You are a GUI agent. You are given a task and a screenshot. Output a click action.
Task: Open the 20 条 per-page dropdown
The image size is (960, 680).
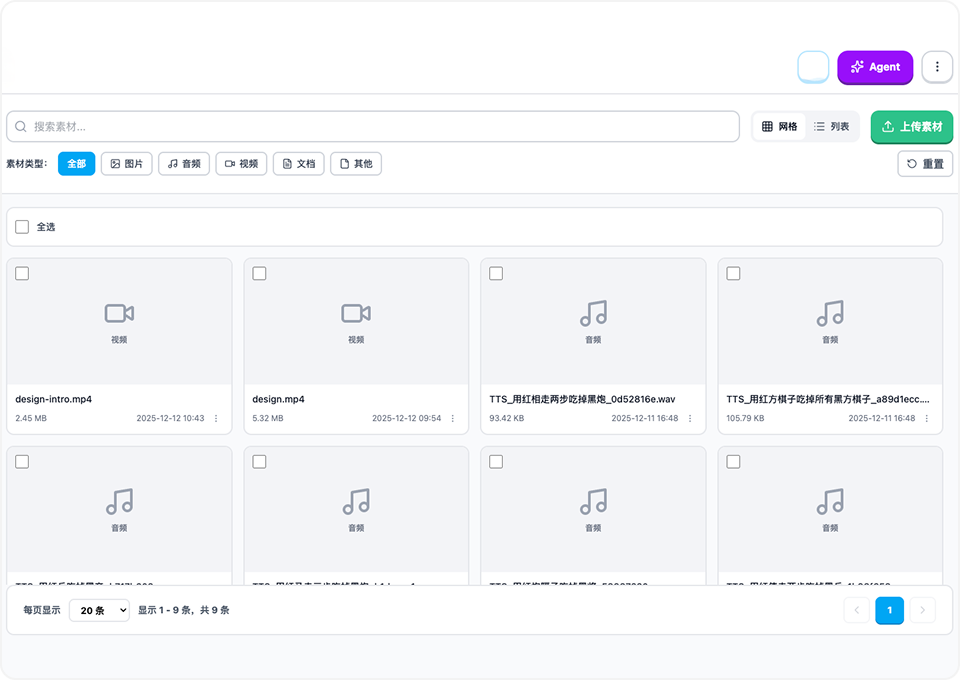tap(99, 610)
